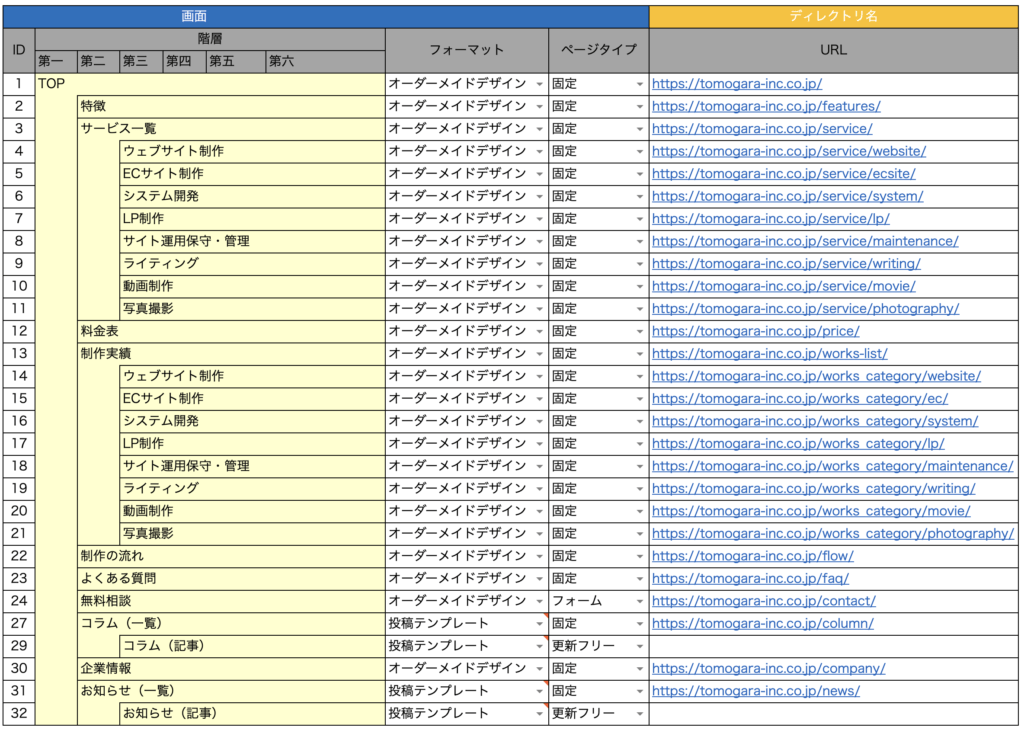This screenshot has height=730, width=1024.
Task: Open page type dropdown in コラム（記事） row
Action: coord(639,646)
